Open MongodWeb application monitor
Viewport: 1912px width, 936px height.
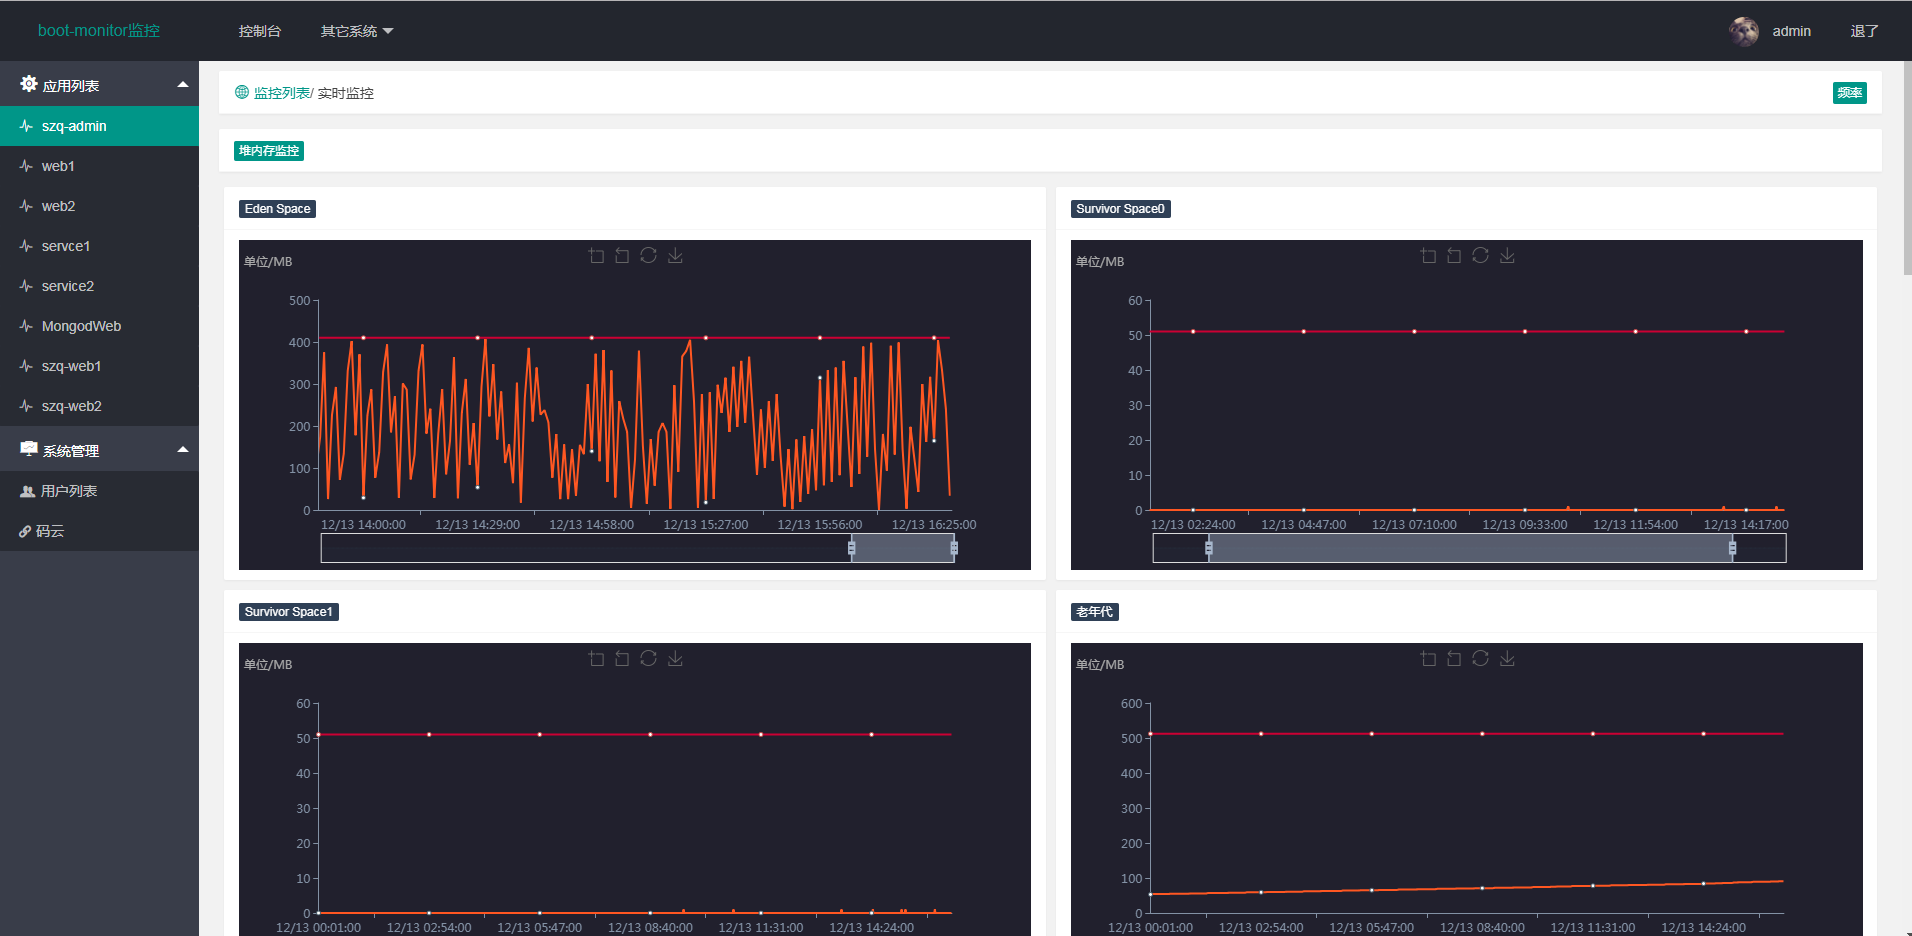99,326
